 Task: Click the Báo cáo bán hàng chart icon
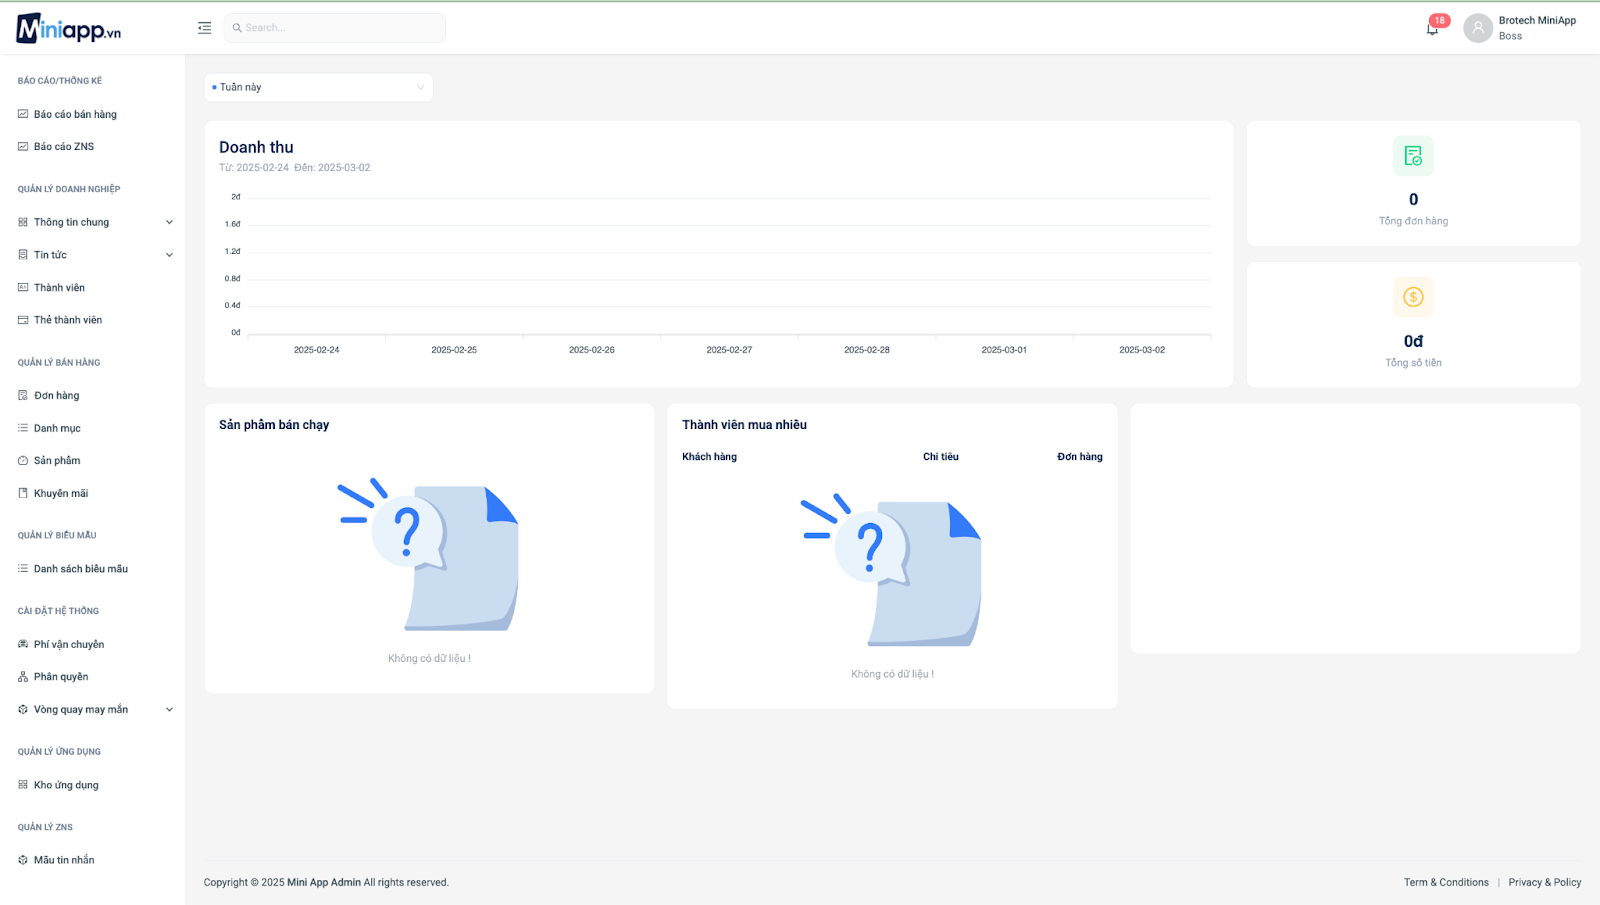coord(23,114)
